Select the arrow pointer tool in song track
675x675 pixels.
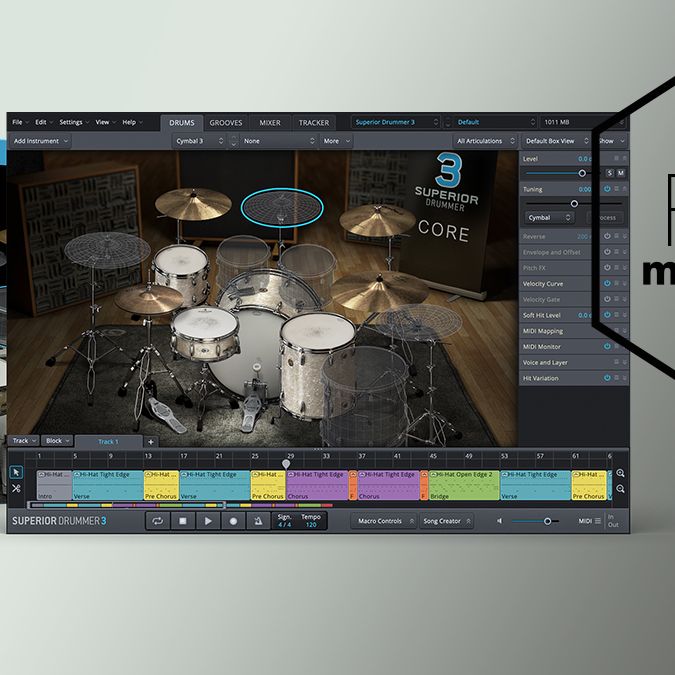tap(16, 472)
